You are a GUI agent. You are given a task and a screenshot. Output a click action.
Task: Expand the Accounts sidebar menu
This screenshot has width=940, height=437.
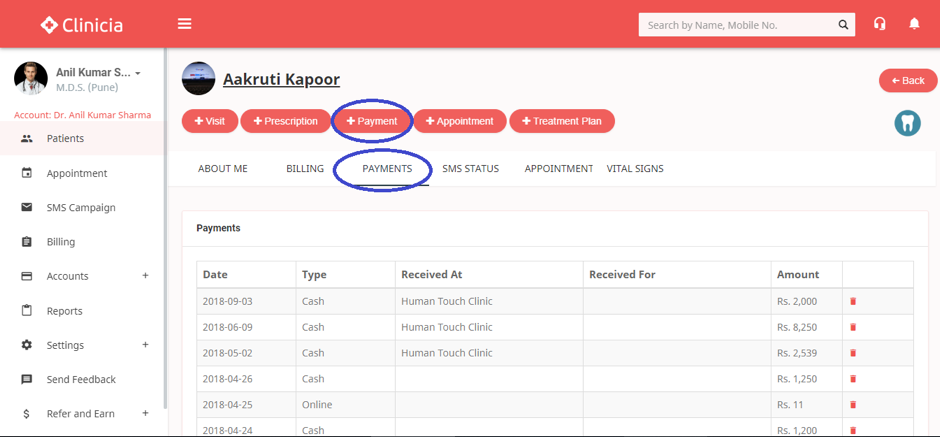point(145,276)
